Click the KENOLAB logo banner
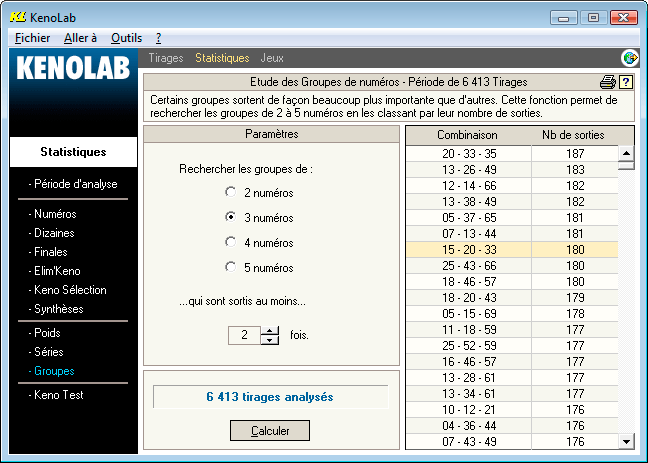 point(73,70)
